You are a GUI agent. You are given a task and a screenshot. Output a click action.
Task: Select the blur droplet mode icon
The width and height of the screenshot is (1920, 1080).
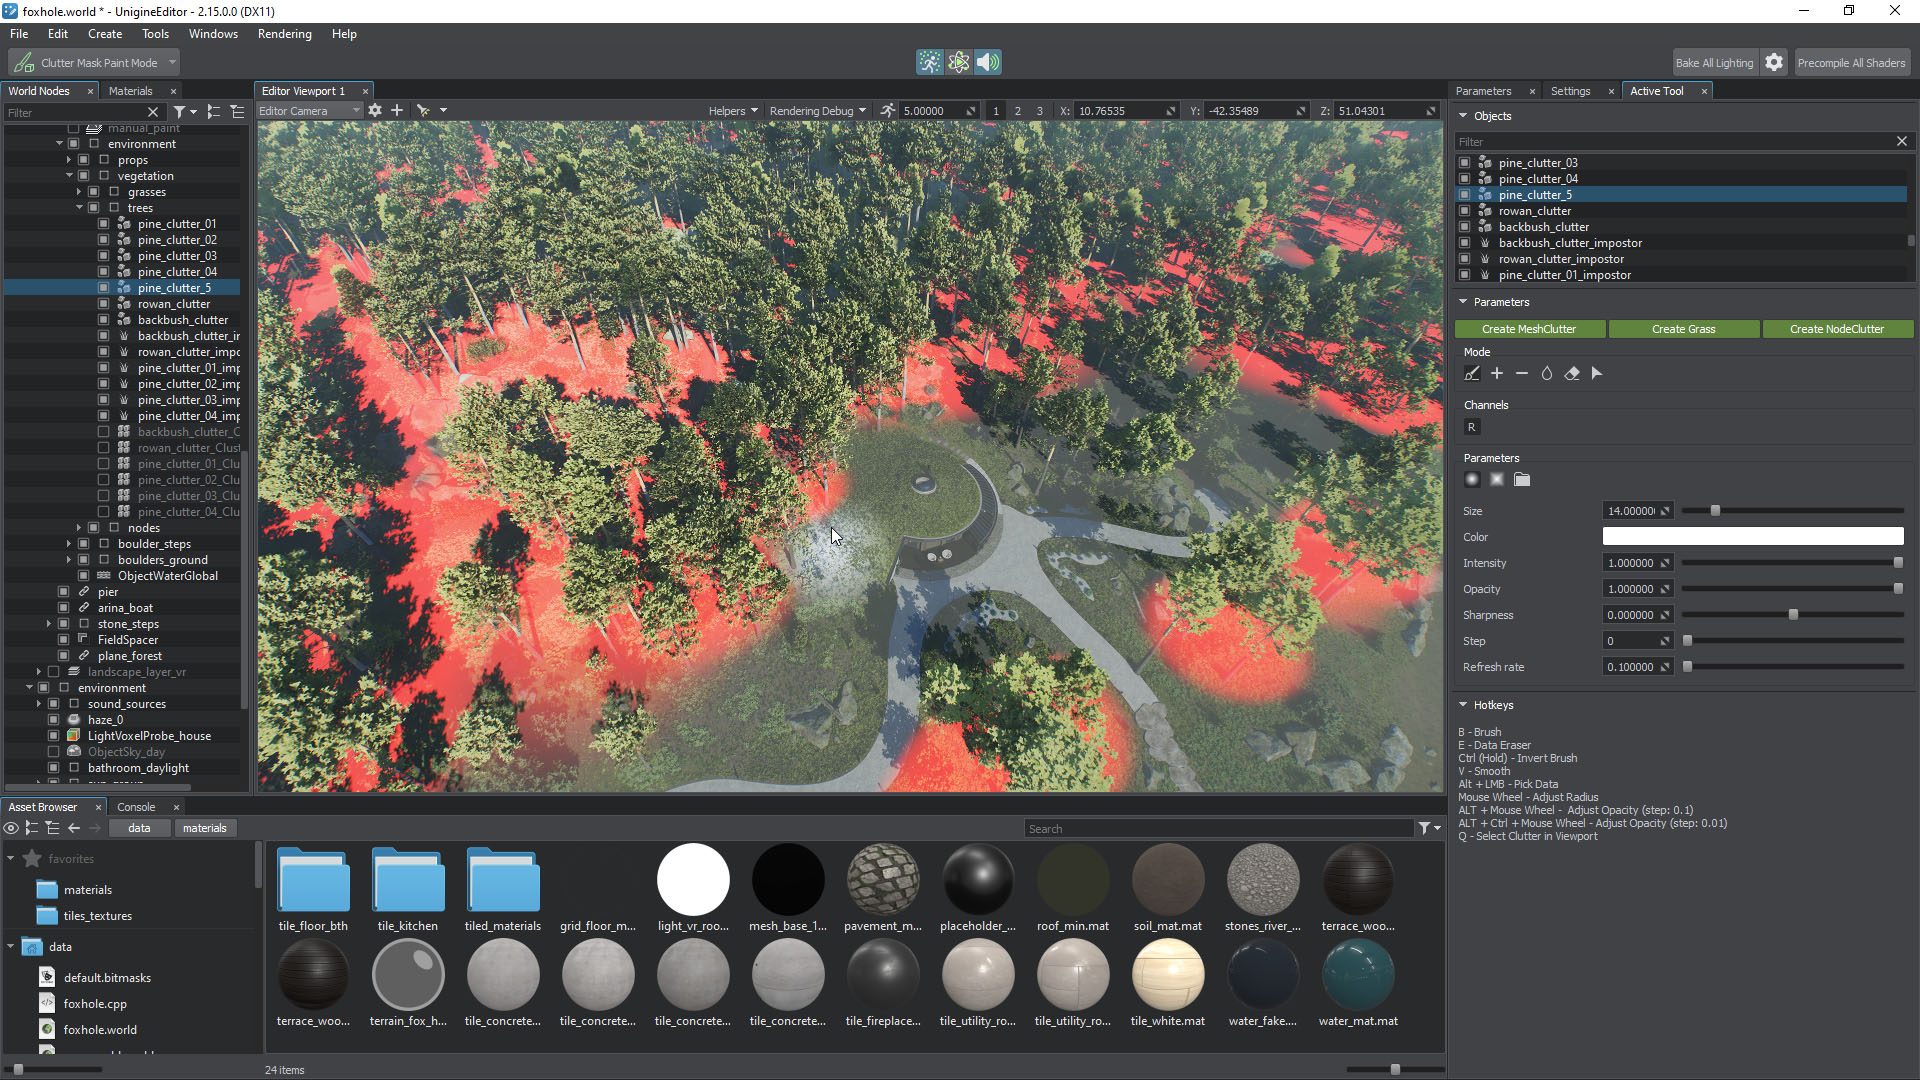[x=1547, y=373]
